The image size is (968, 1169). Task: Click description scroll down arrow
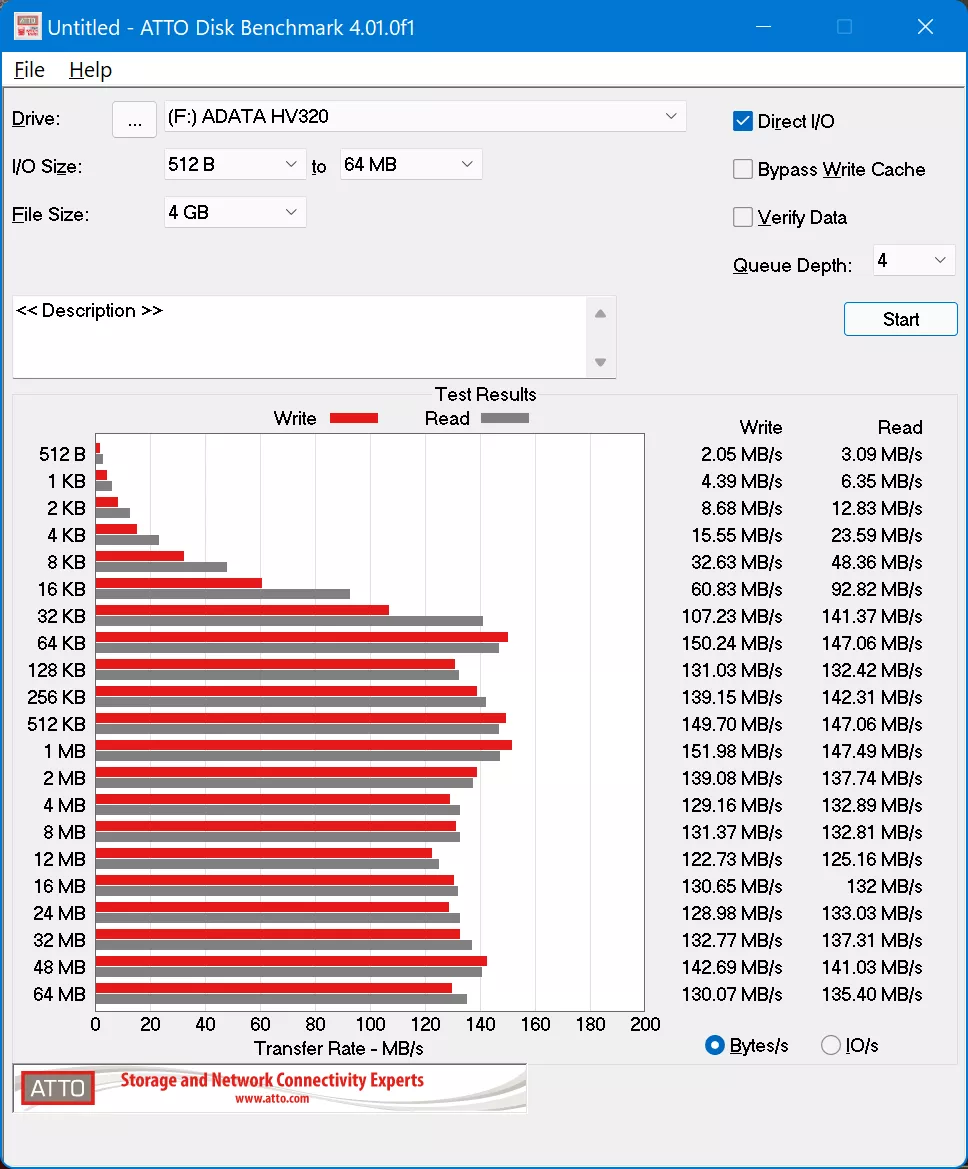point(600,362)
